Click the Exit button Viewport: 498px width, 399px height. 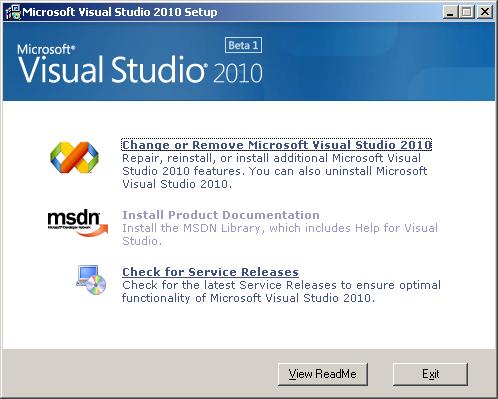point(430,374)
